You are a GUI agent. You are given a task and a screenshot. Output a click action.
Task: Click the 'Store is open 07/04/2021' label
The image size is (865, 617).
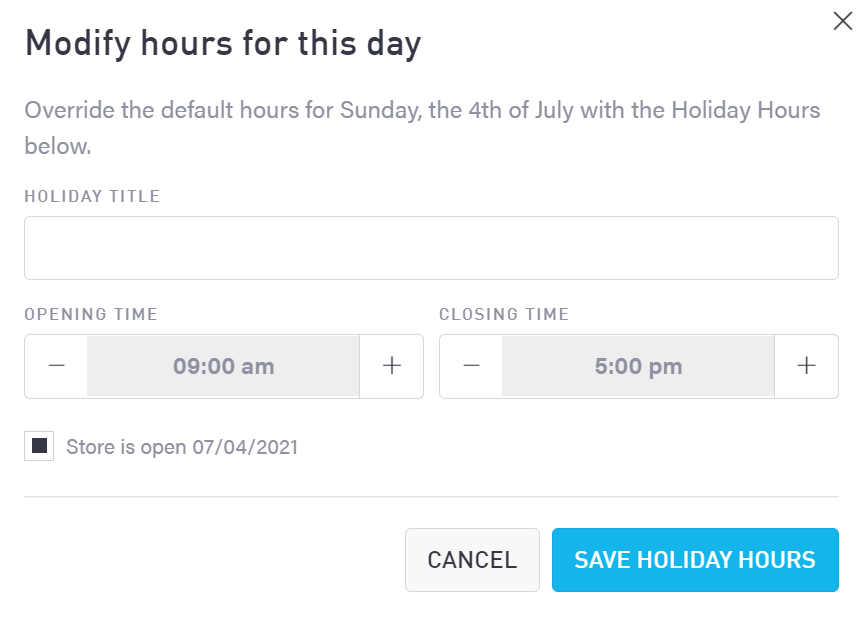coord(182,447)
